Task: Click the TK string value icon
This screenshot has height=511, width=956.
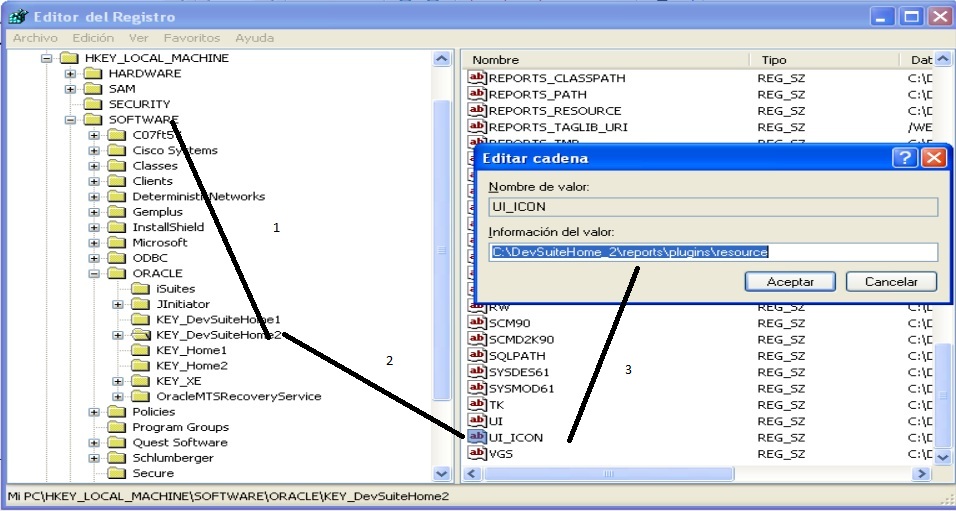Action: click(477, 404)
